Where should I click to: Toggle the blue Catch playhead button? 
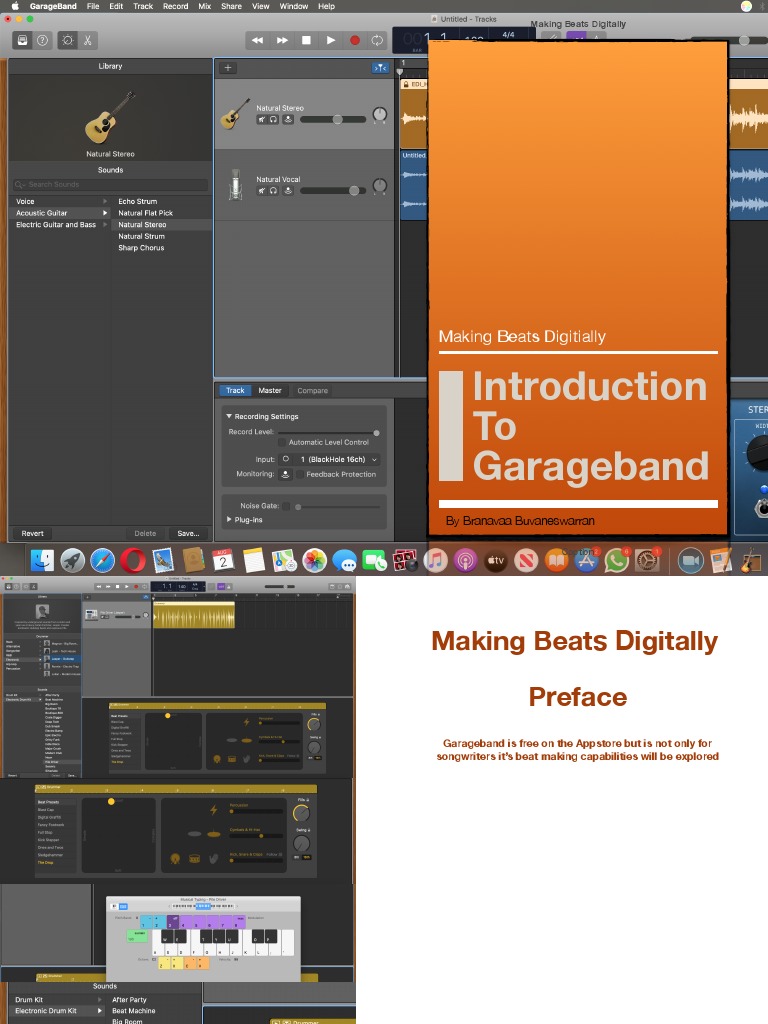[x=380, y=68]
